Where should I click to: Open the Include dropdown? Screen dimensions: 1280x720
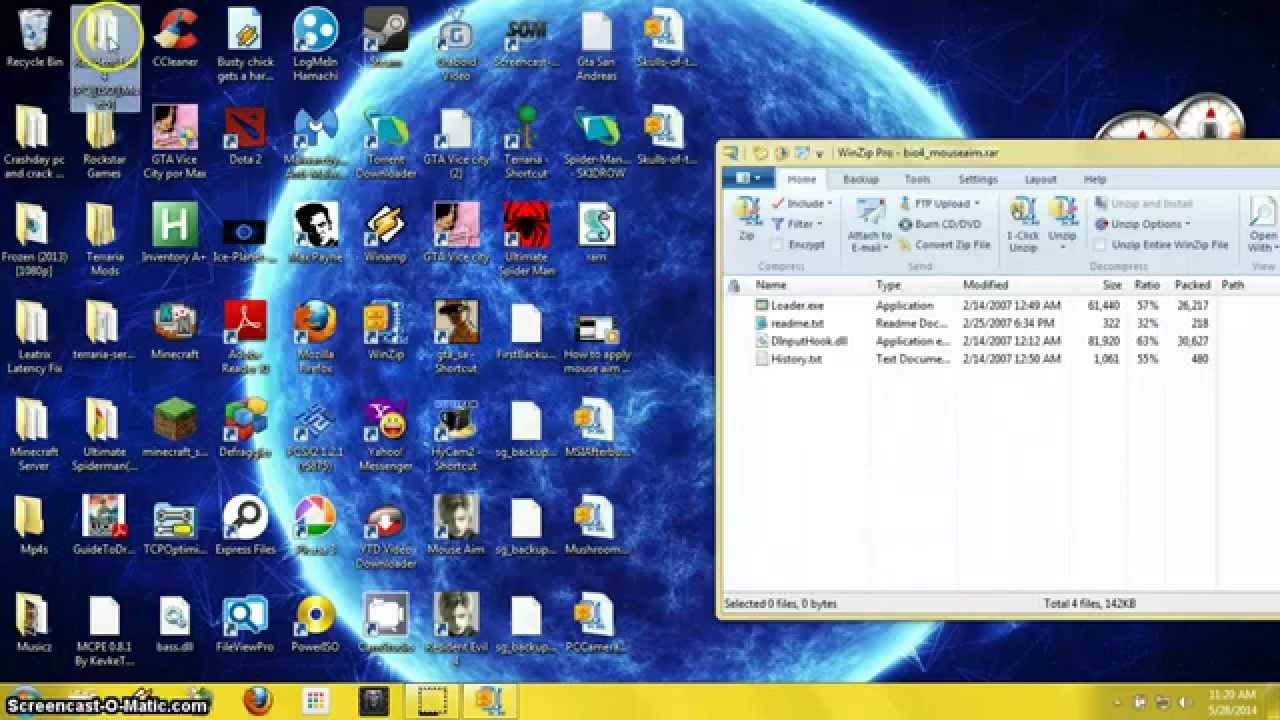pyautogui.click(x=802, y=204)
